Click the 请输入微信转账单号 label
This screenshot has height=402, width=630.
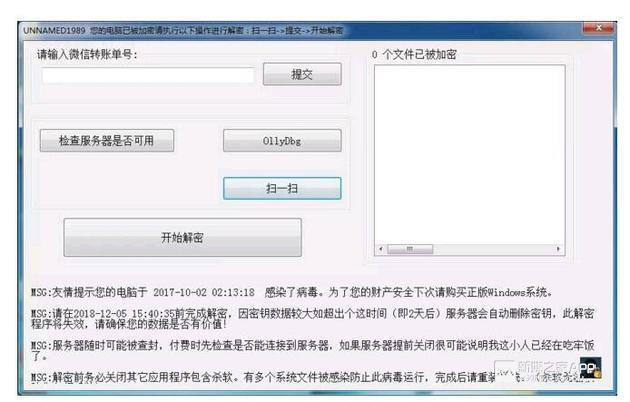pos(87,54)
